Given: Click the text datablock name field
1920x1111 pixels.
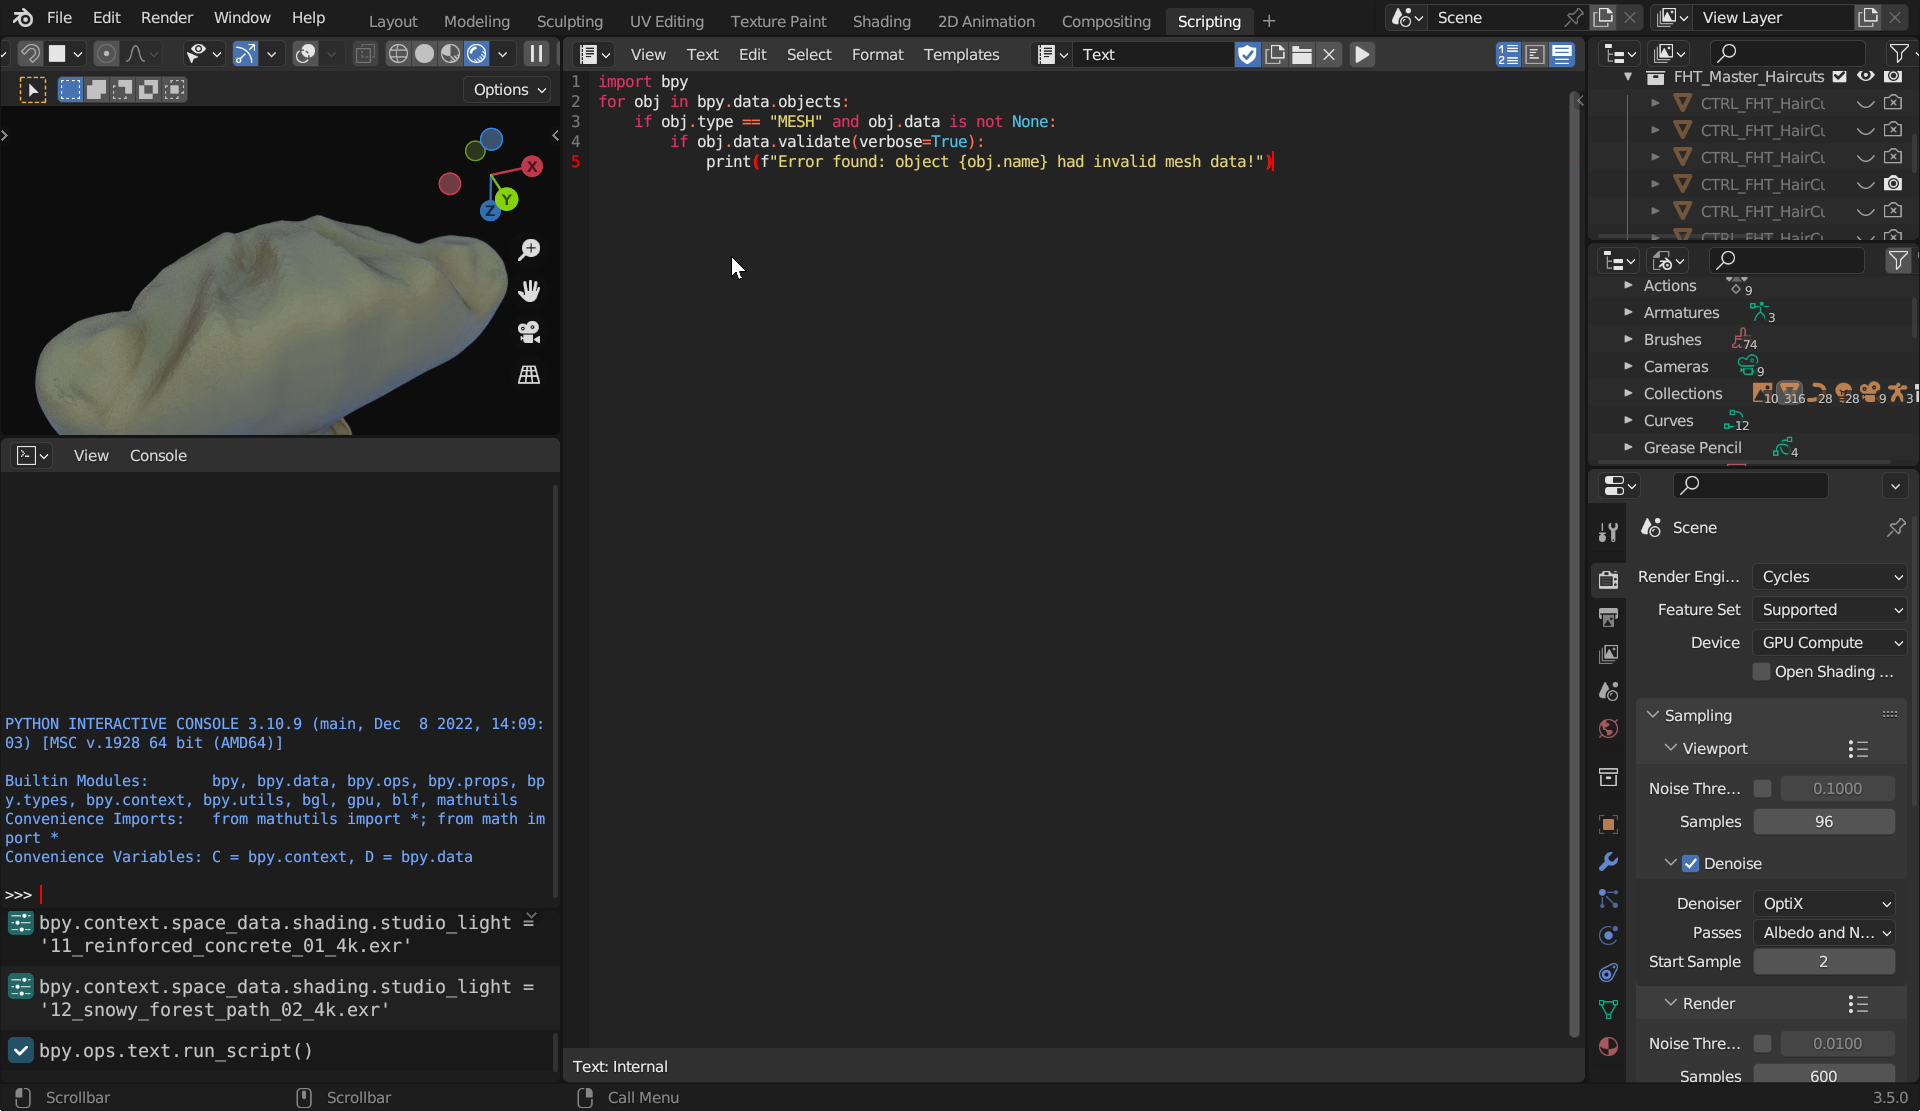Looking at the screenshot, I should [x=1155, y=55].
